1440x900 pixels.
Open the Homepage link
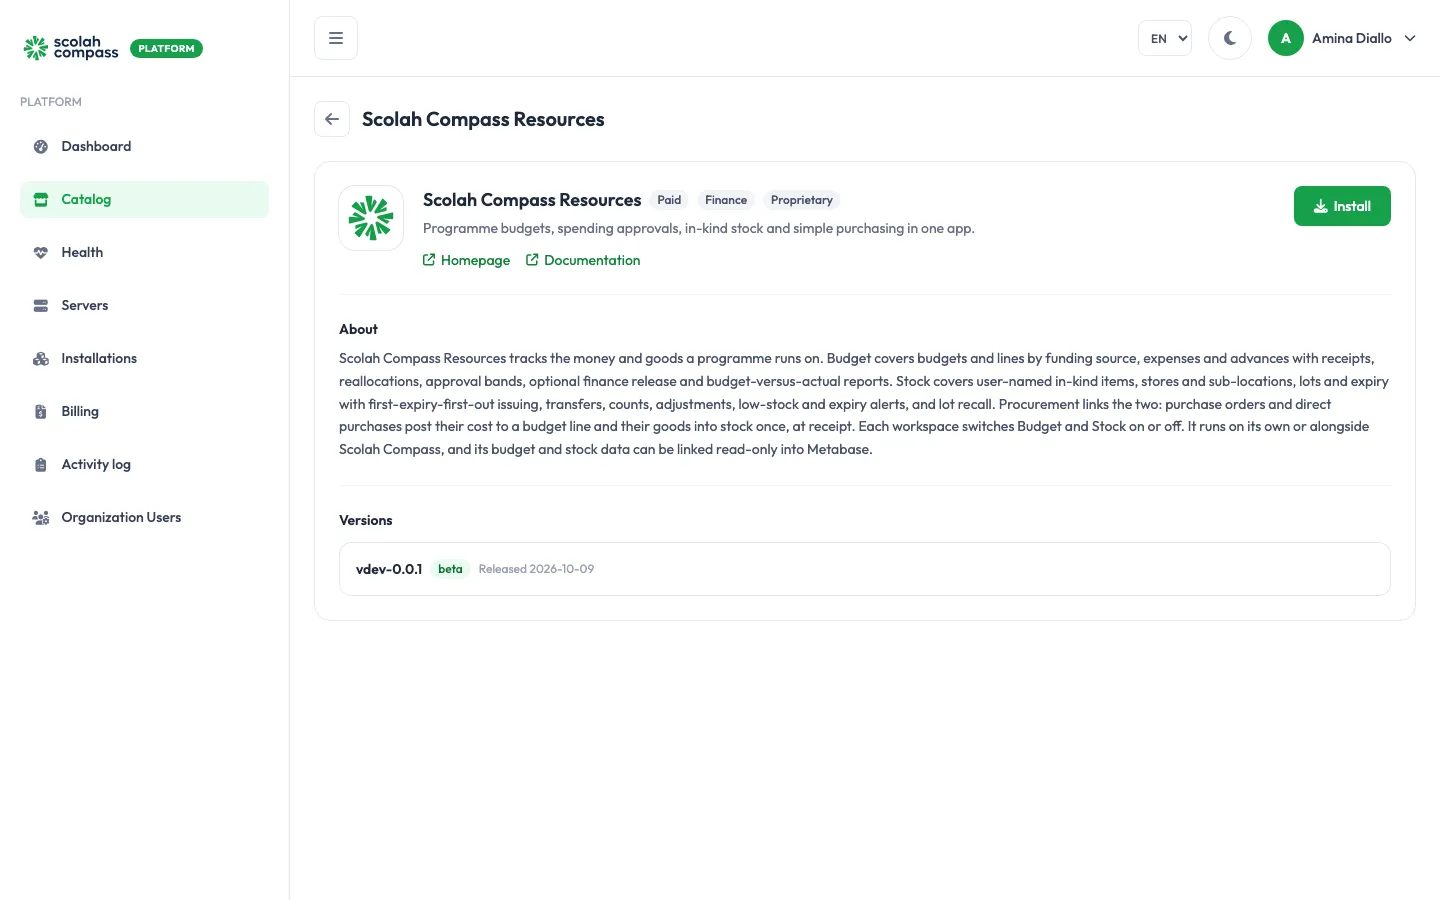coord(466,260)
